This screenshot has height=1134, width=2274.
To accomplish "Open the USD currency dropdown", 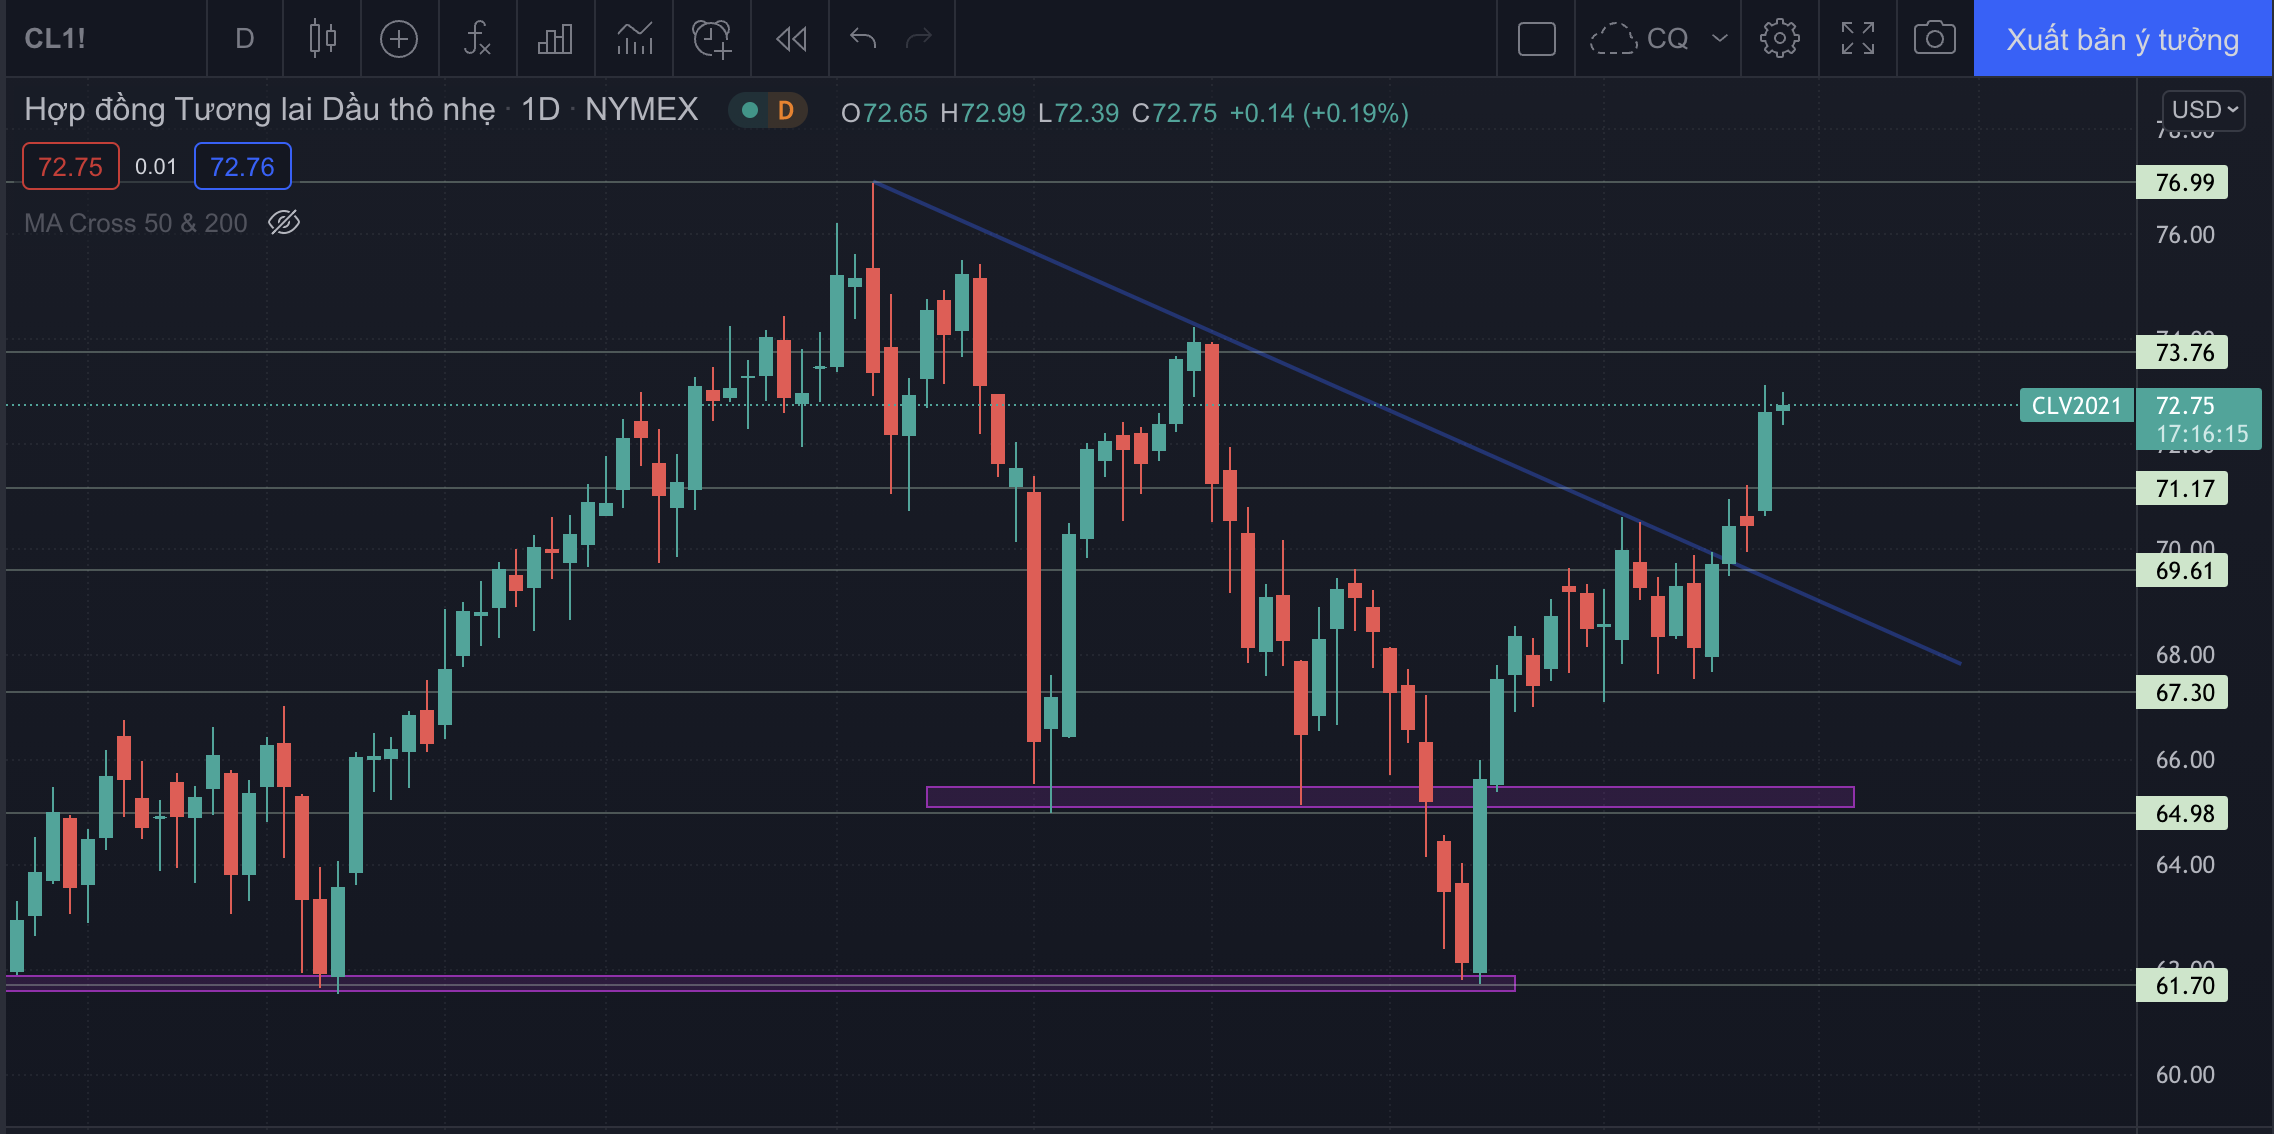I will (x=2204, y=110).
